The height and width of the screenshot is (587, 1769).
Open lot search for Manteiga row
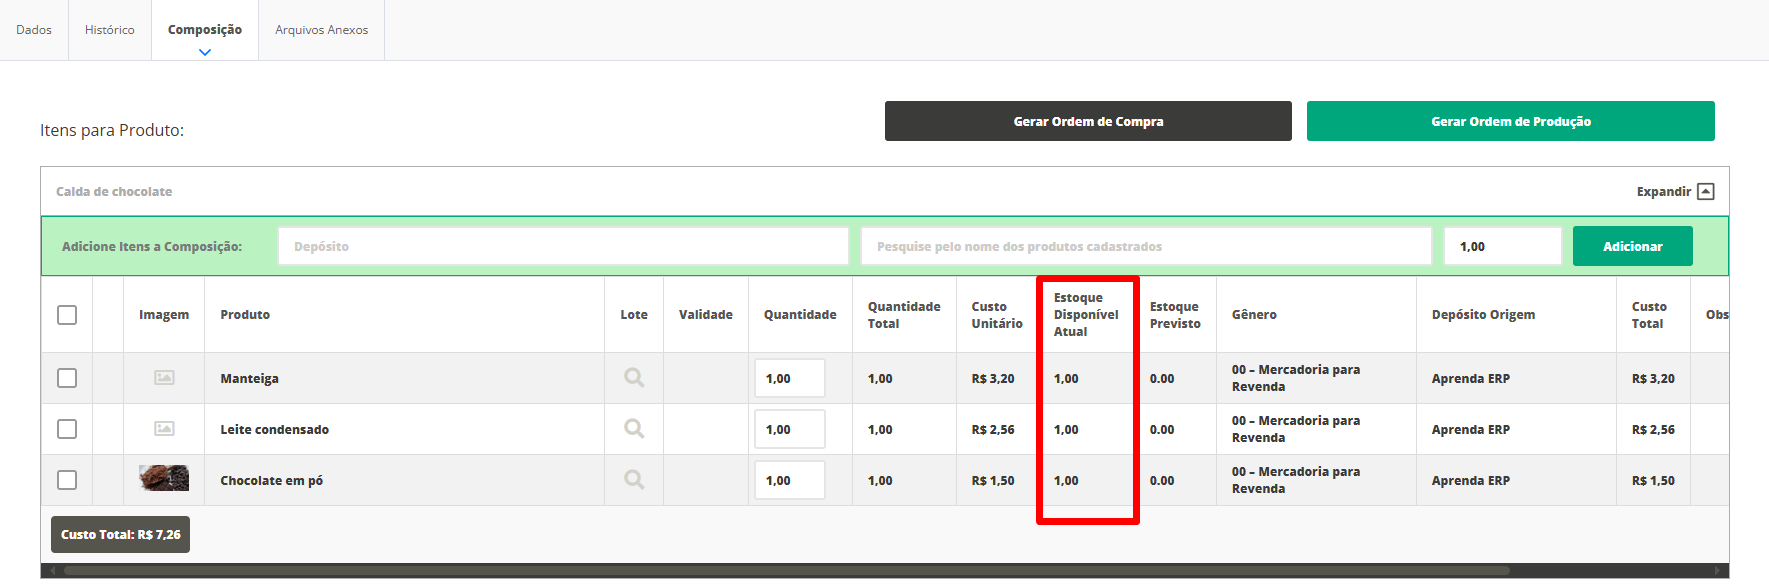(634, 378)
